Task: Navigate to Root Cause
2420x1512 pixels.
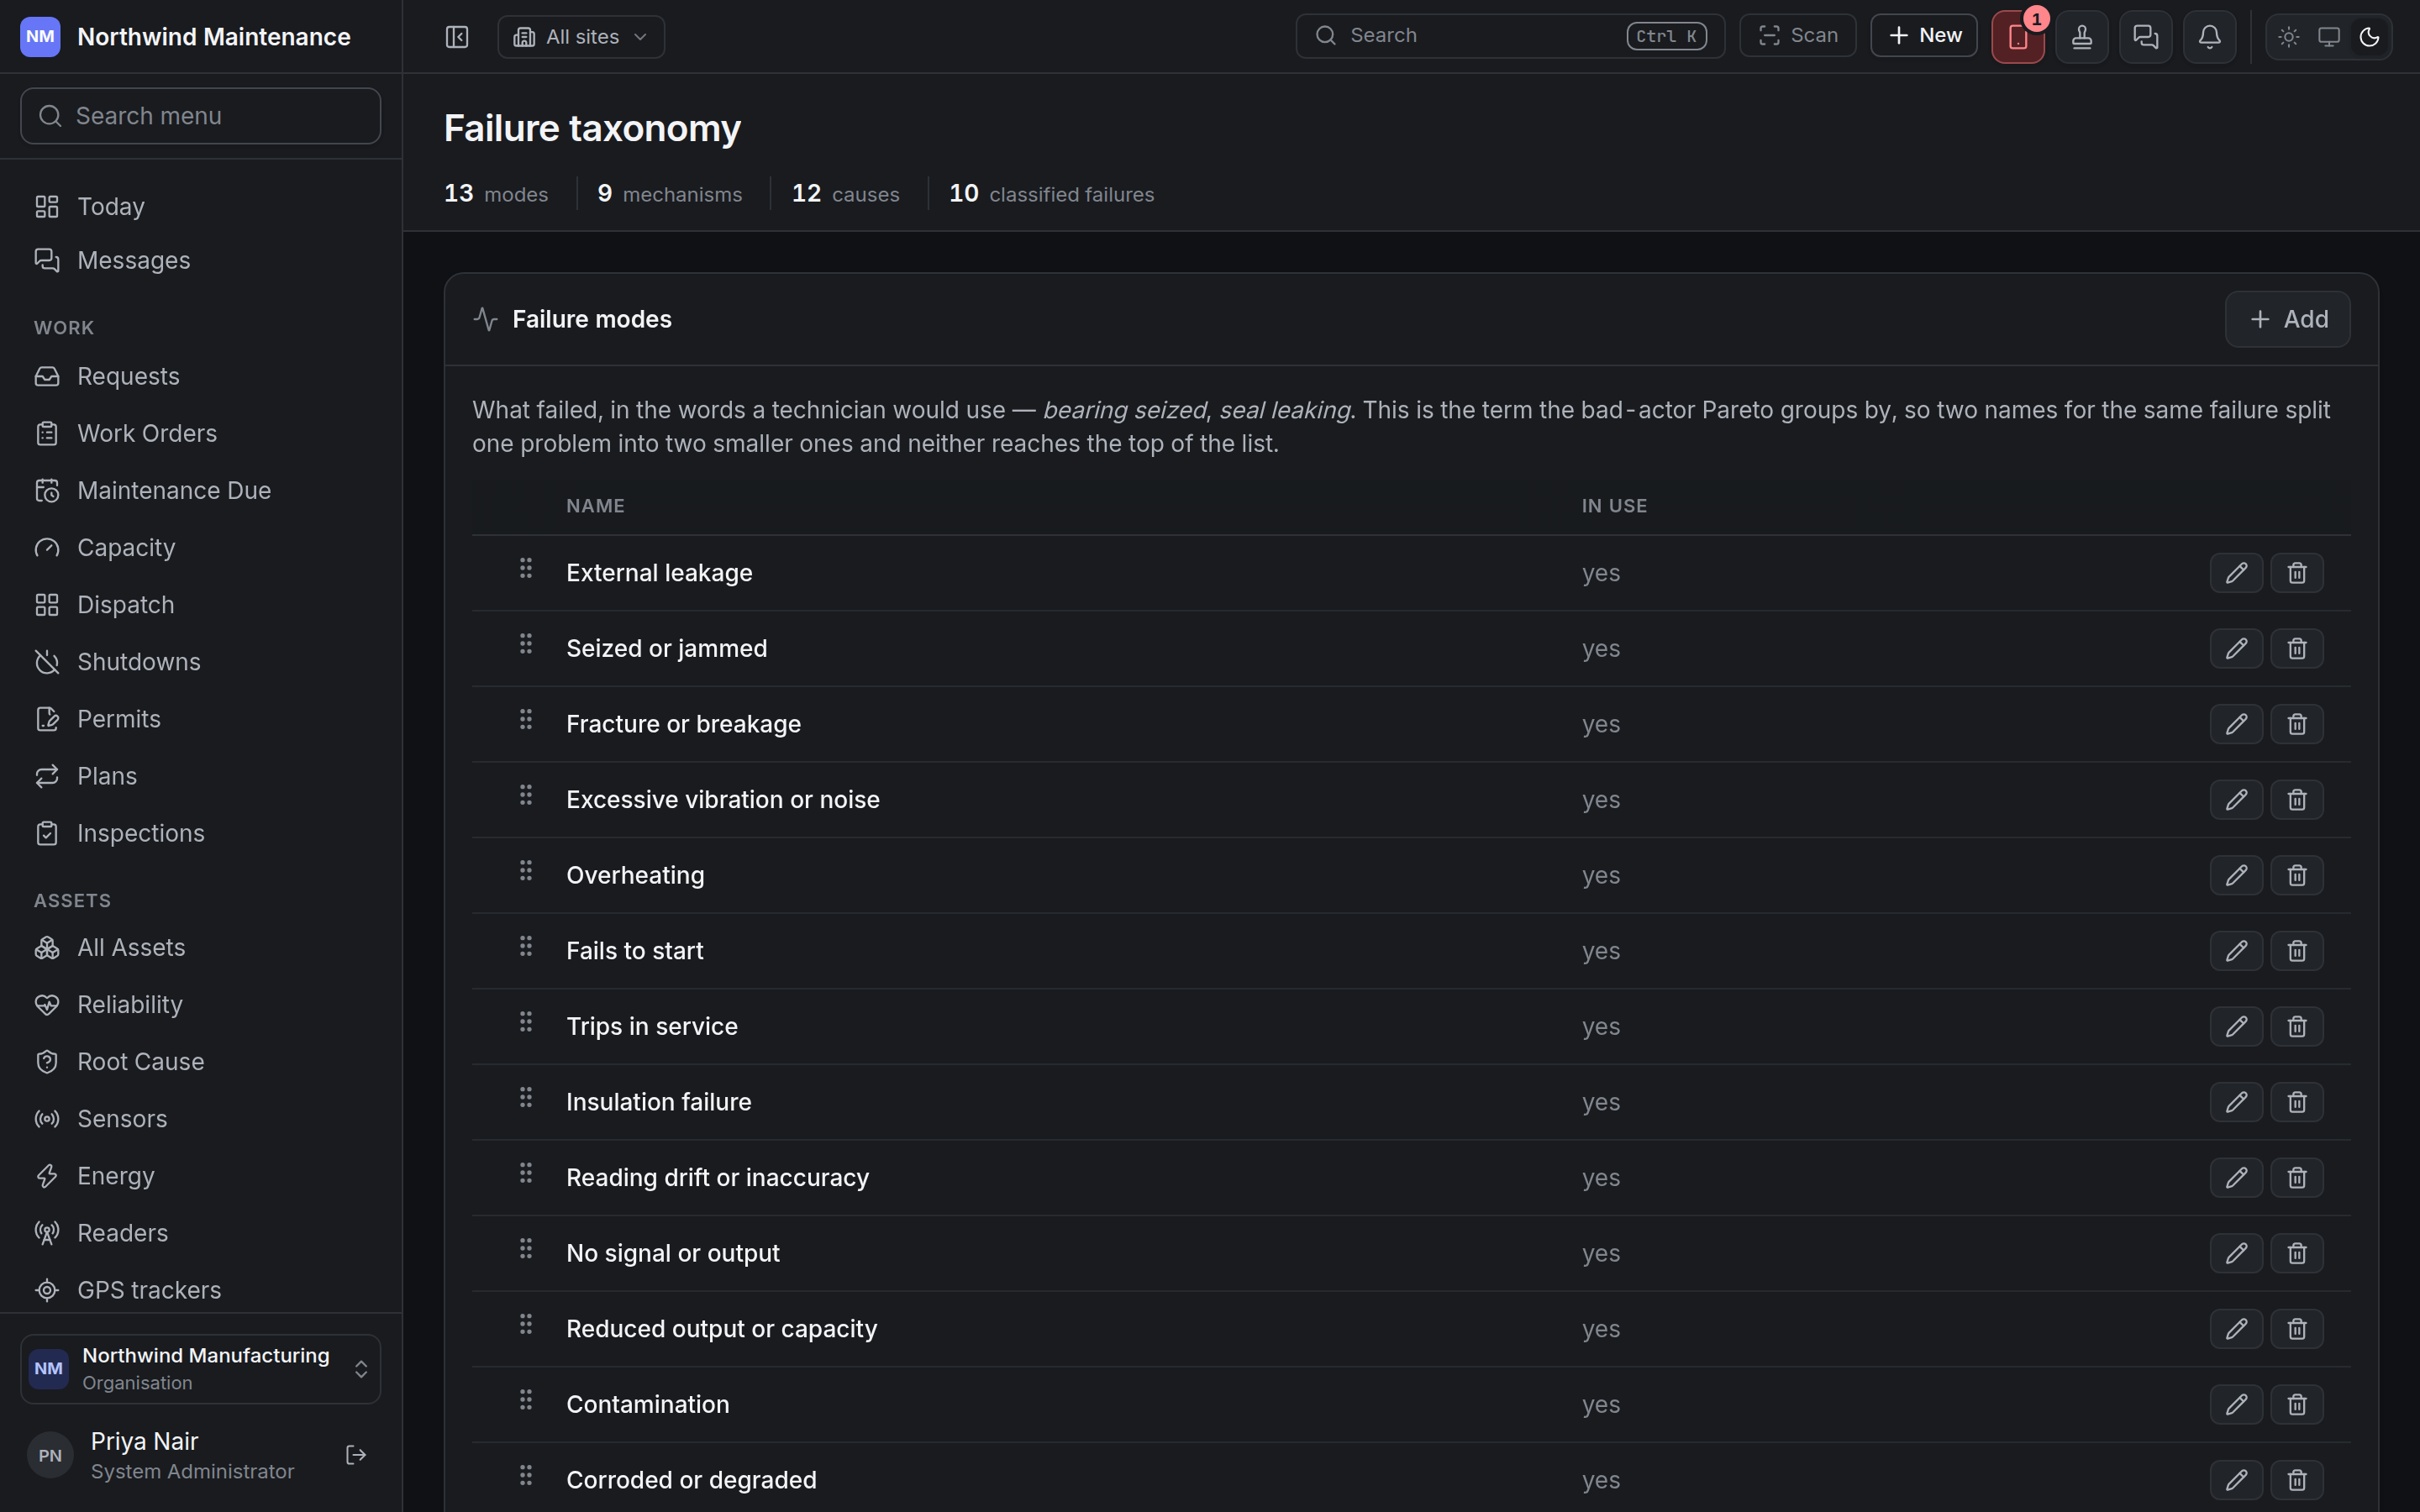Action: pyautogui.click(x=201, y=1061)
